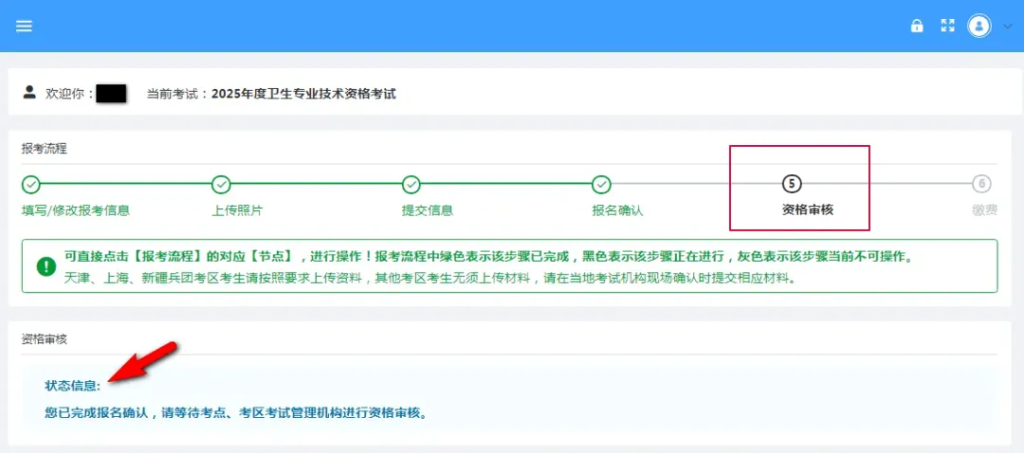
Task: Toggle fullscreen mode icon
Action: click(947, 25)
